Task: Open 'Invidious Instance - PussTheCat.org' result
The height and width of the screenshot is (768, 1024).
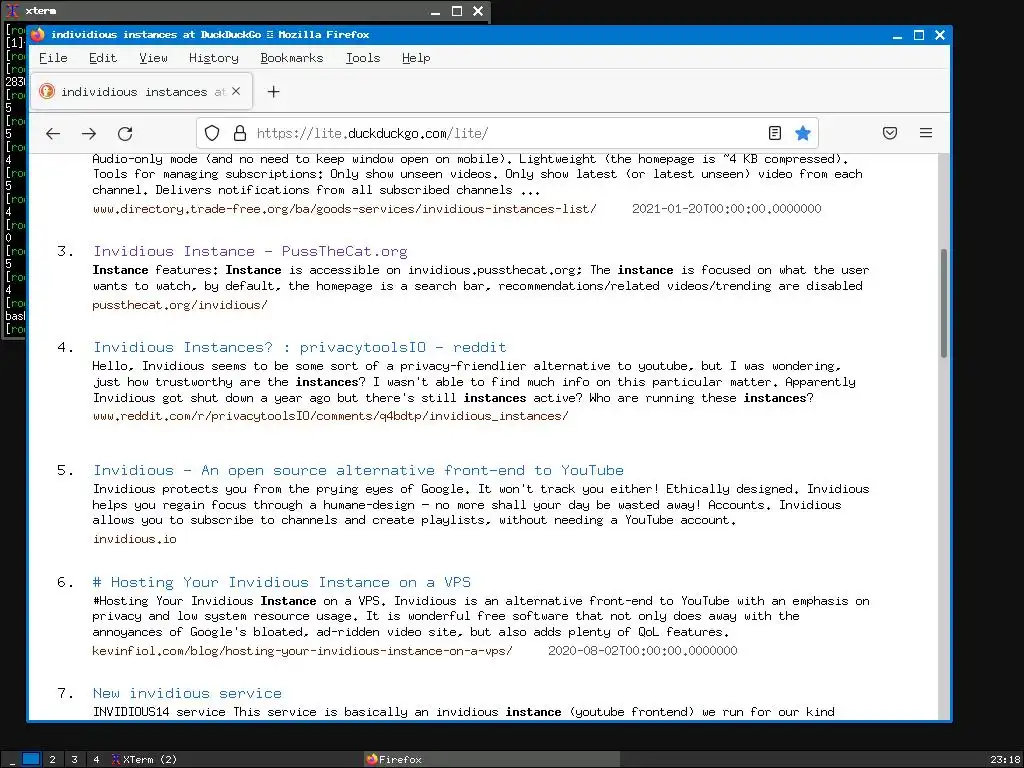Action: point(250,251)
